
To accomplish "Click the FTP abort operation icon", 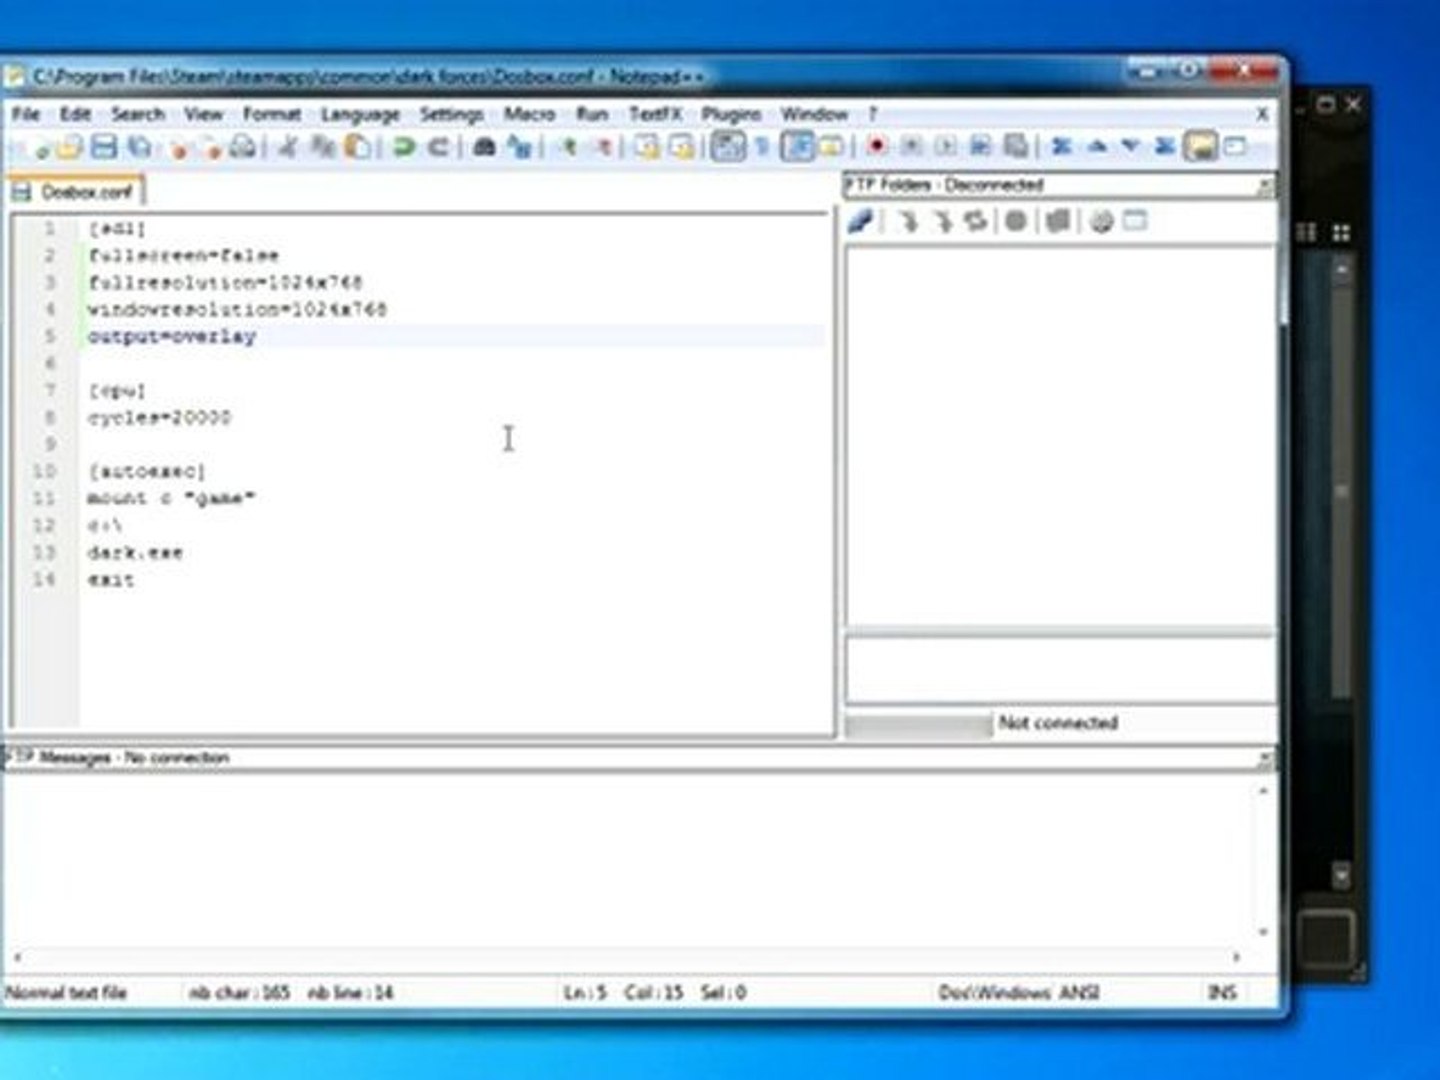I will [1016, 221].
